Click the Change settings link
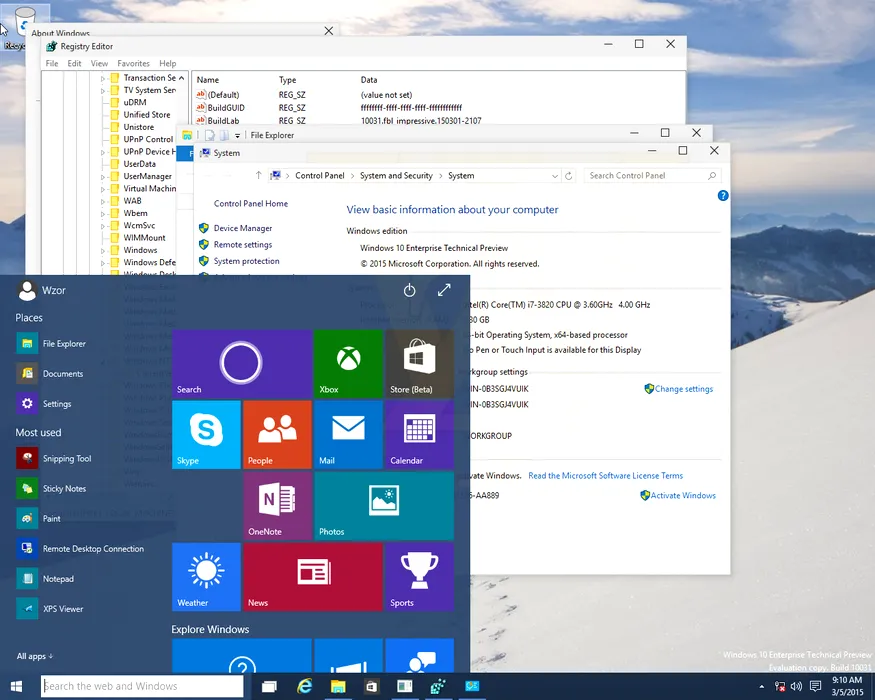 point(684,389)
